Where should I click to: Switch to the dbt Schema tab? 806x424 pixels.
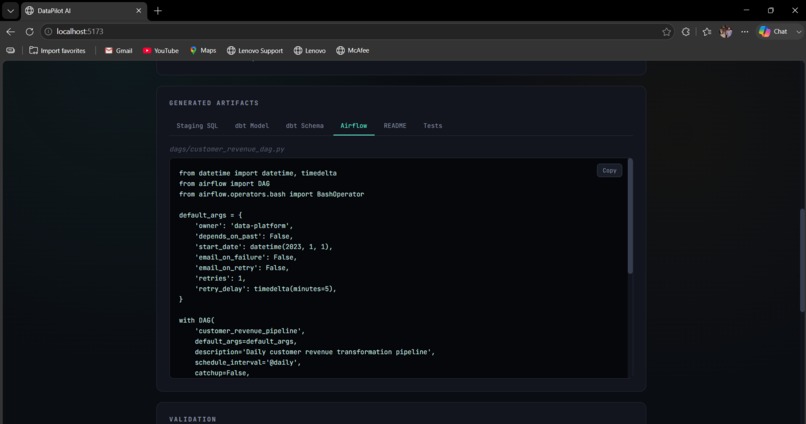tap(304, 125)
